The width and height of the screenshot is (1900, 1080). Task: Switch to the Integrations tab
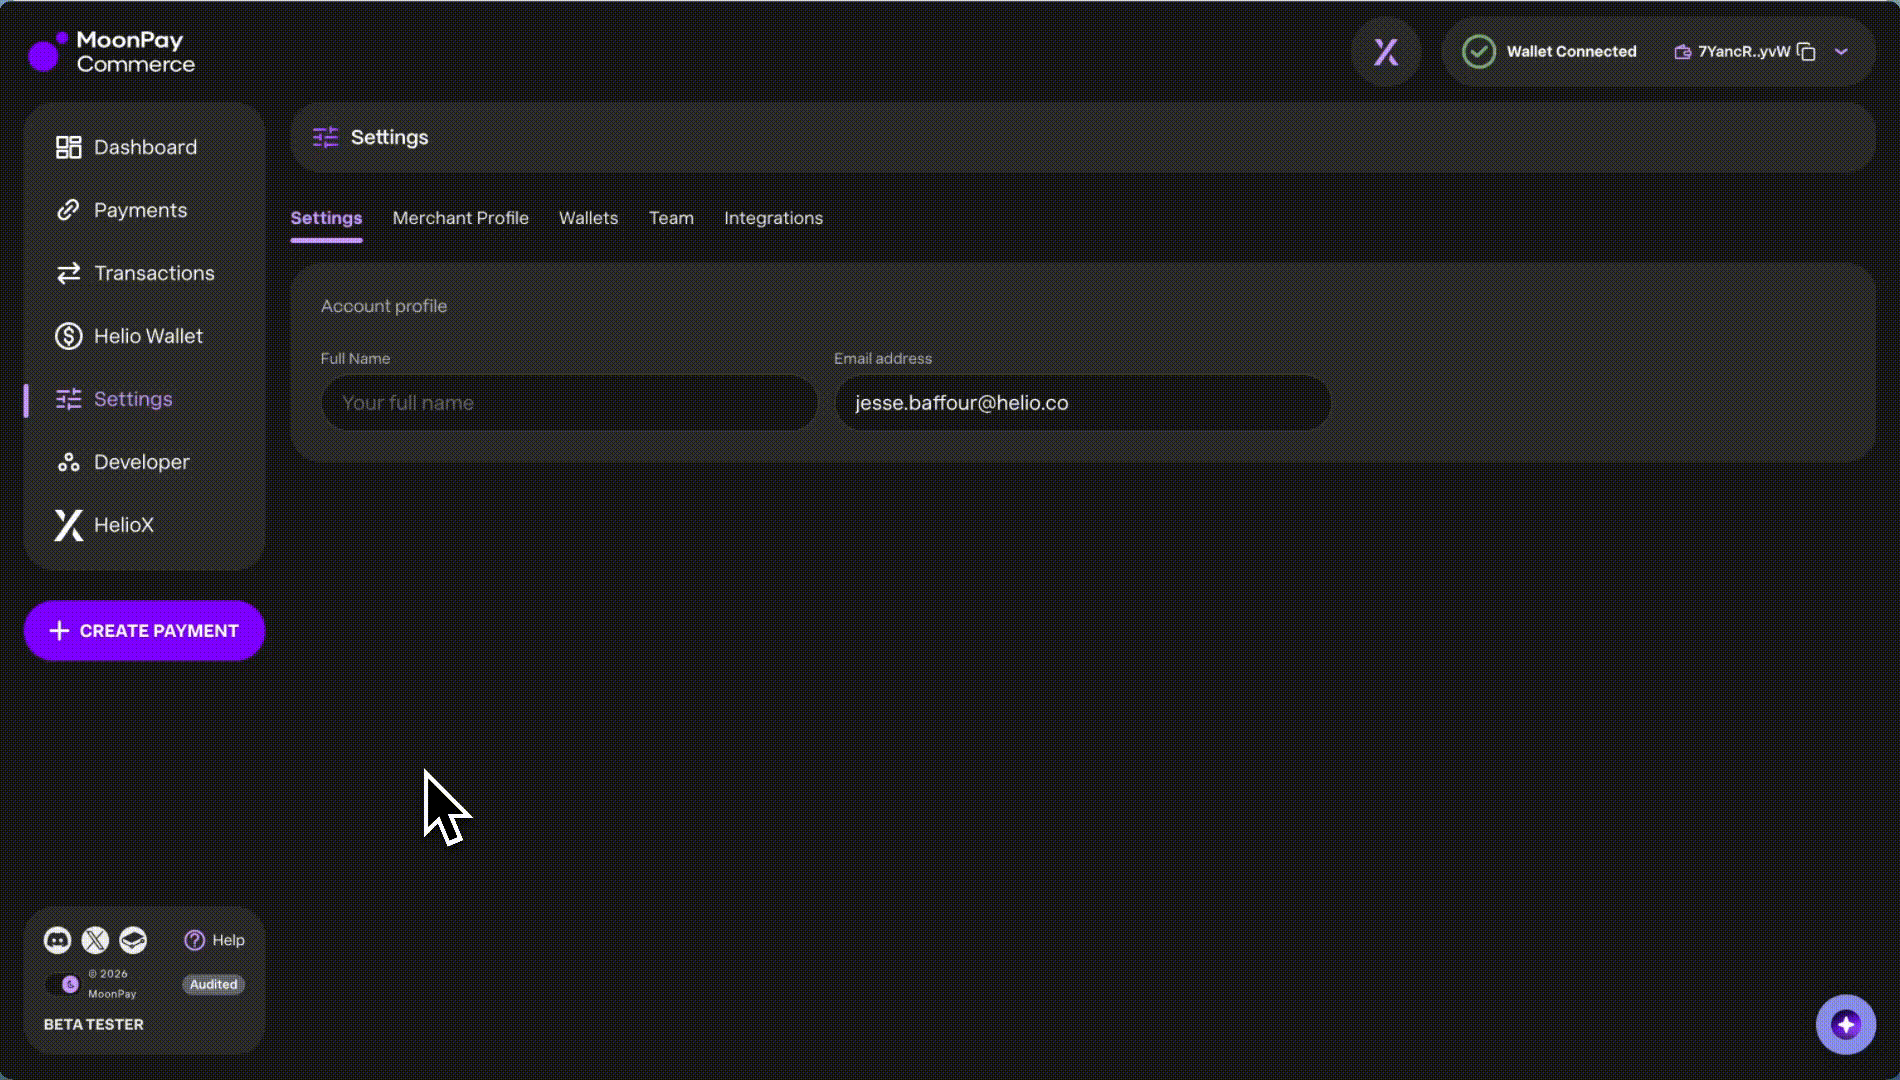point(773,218)
